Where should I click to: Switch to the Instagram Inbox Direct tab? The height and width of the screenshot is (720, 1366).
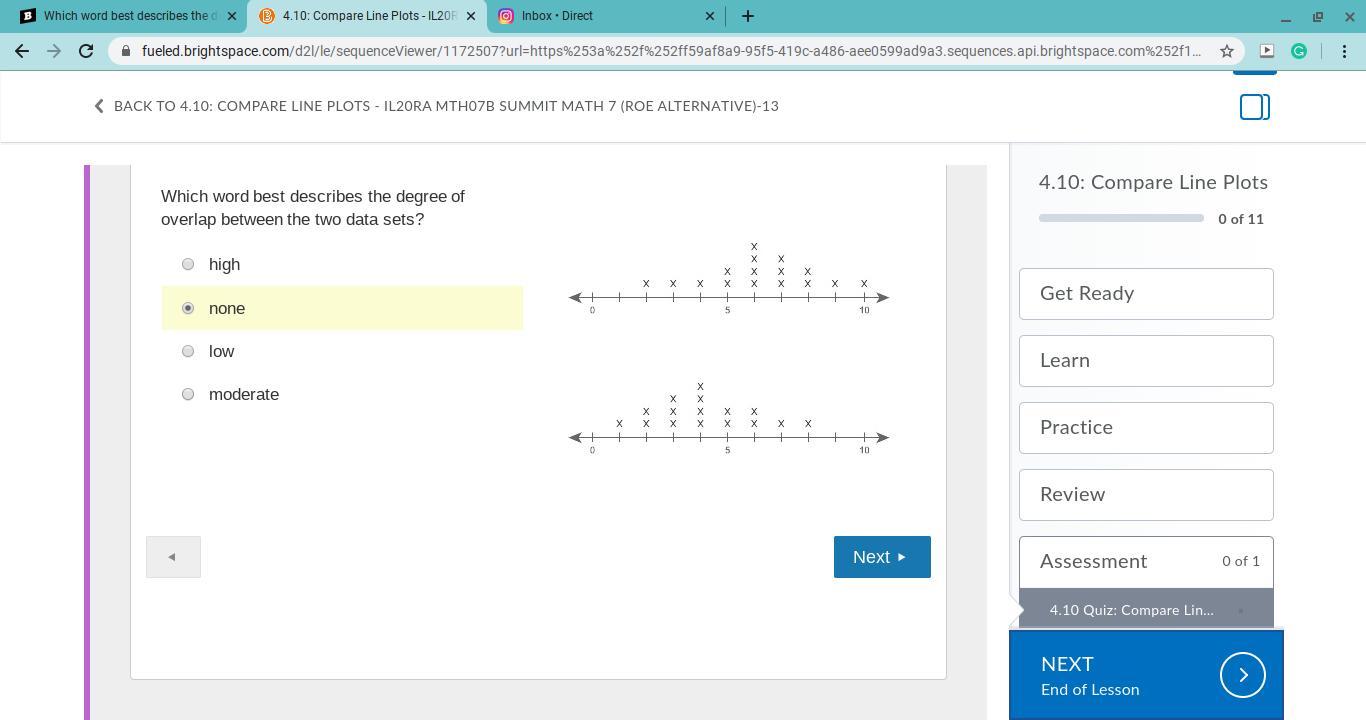click(605, 16)
